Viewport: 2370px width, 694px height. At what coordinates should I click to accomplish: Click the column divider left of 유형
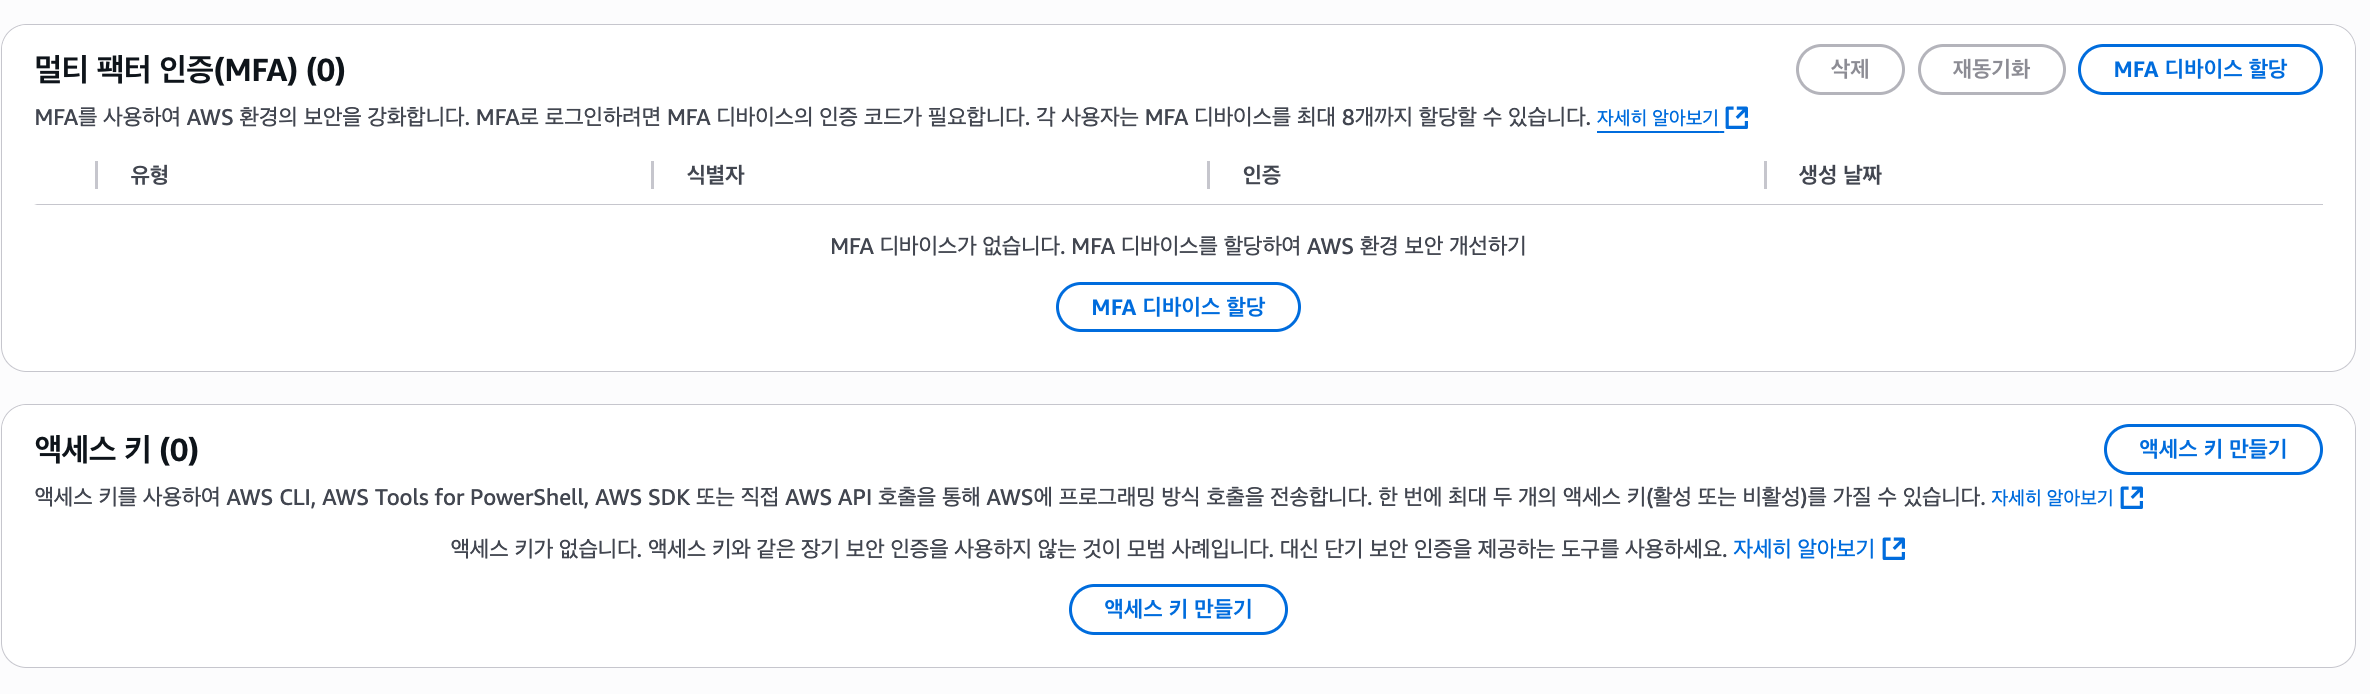tap(97, 175)
